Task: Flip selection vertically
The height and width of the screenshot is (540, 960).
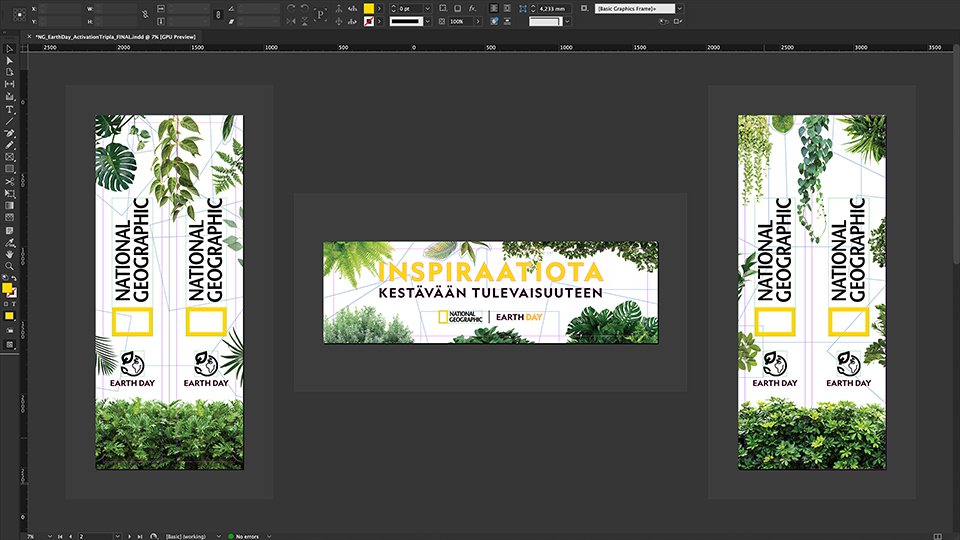Action: coord(304,21)
